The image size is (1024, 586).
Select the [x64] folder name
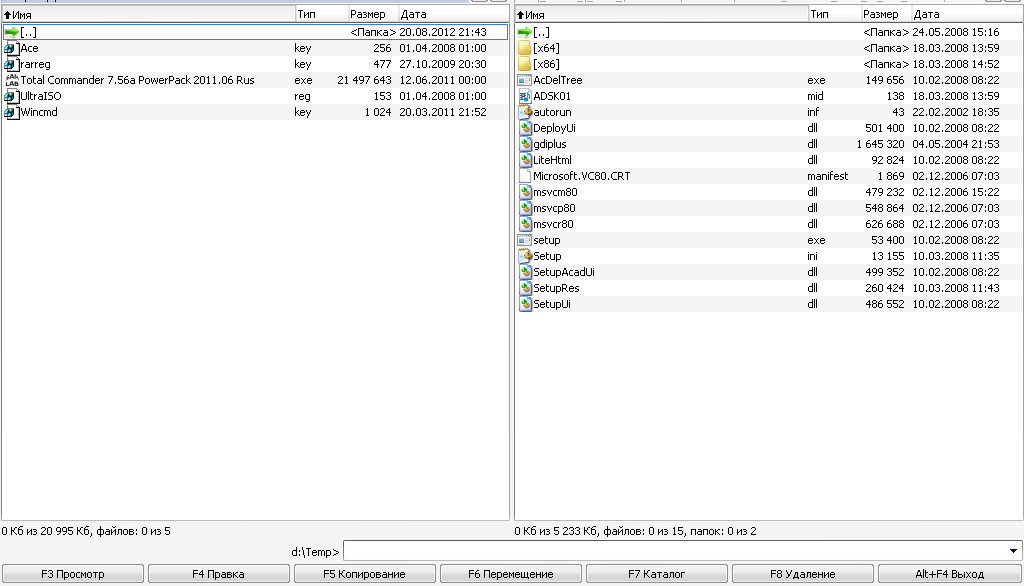[546, 48]
